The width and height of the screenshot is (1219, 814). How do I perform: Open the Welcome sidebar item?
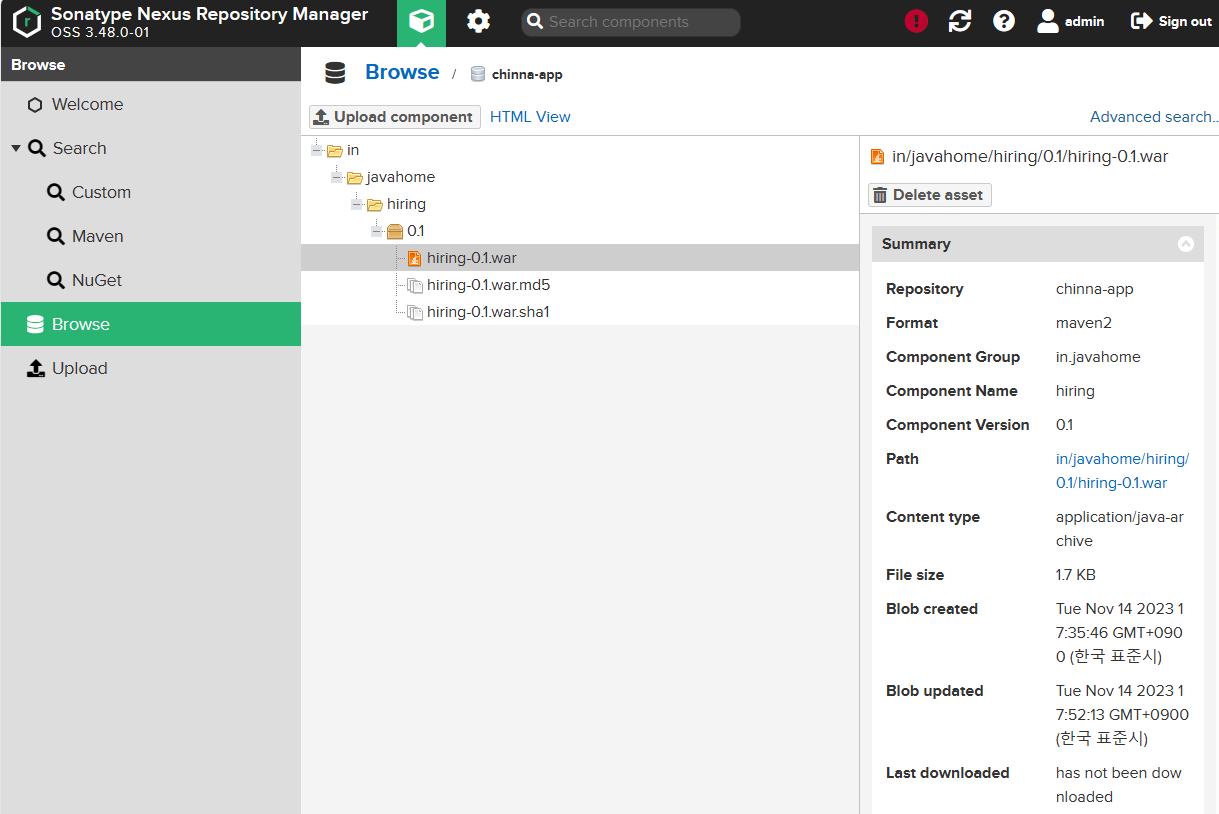(151, 104)
